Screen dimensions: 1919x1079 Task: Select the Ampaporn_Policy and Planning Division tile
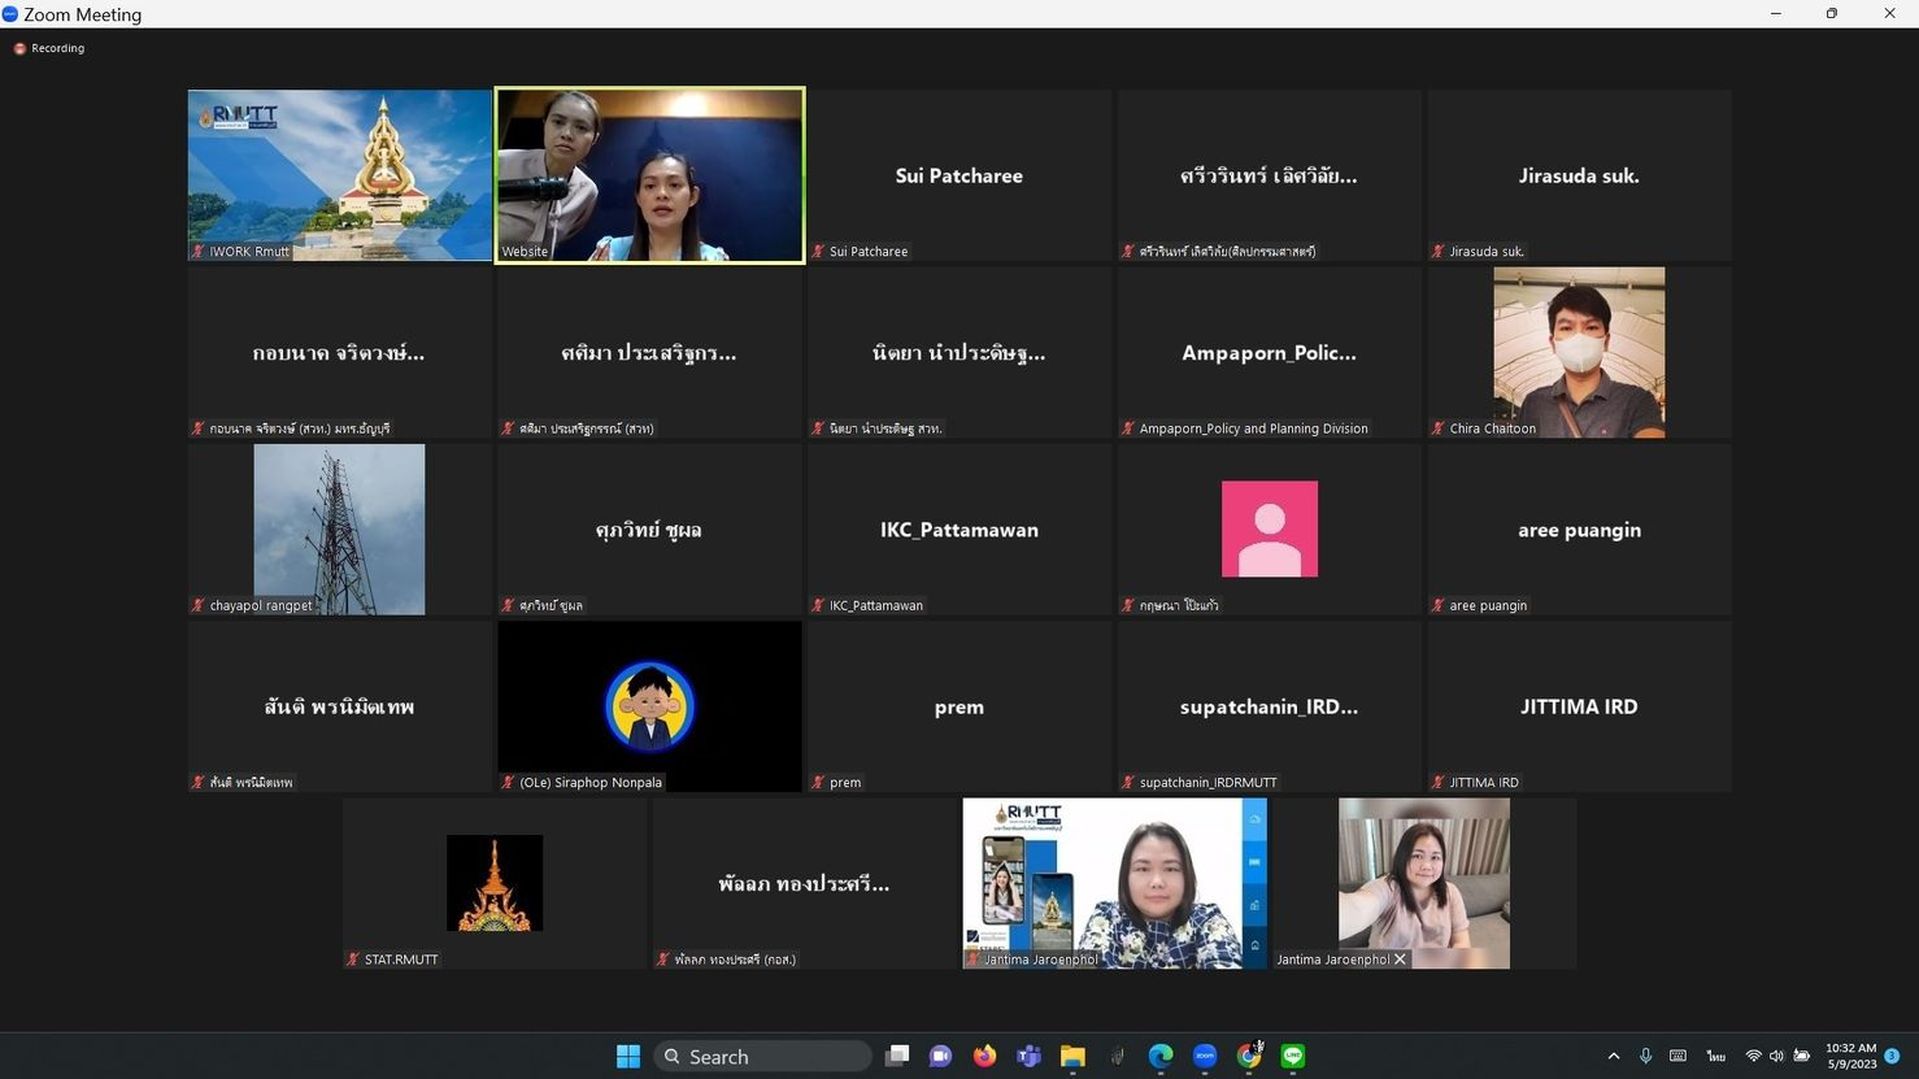(x=1269, y=352)
